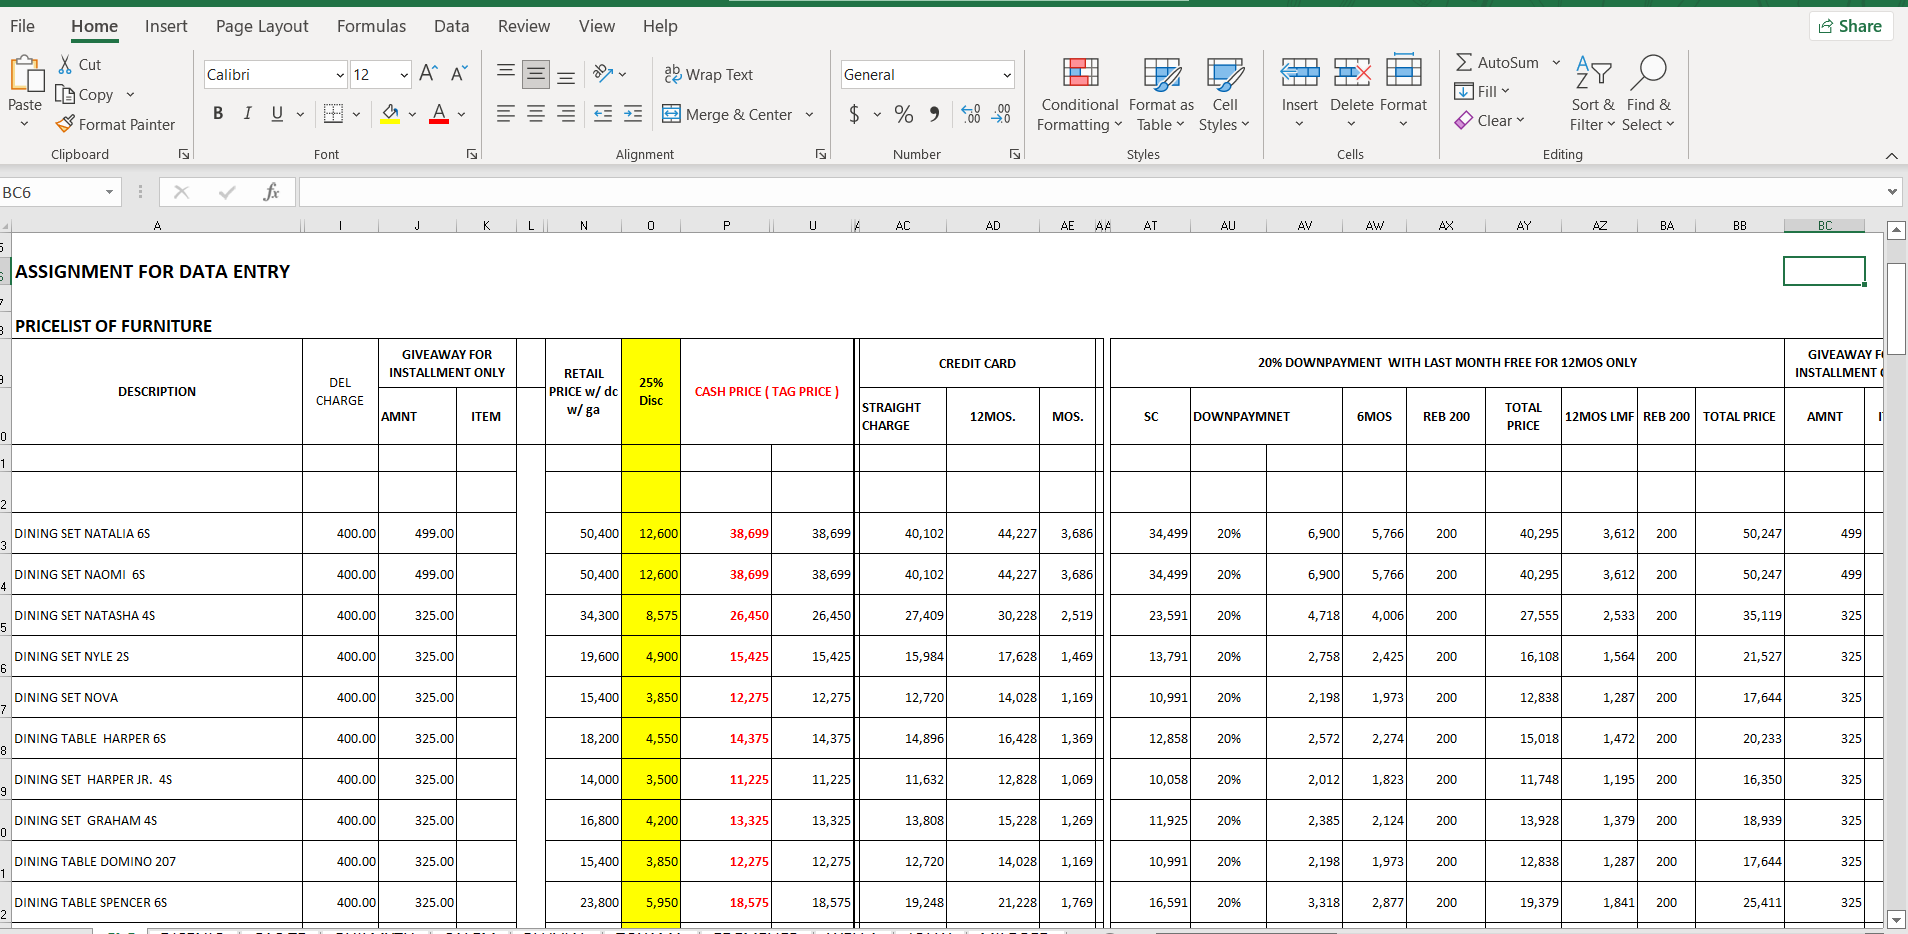Image resolution: width=1908 pixels, height=934 pixels.
Task: Decrease decimal places
Action: click(x=1001, y=114)
